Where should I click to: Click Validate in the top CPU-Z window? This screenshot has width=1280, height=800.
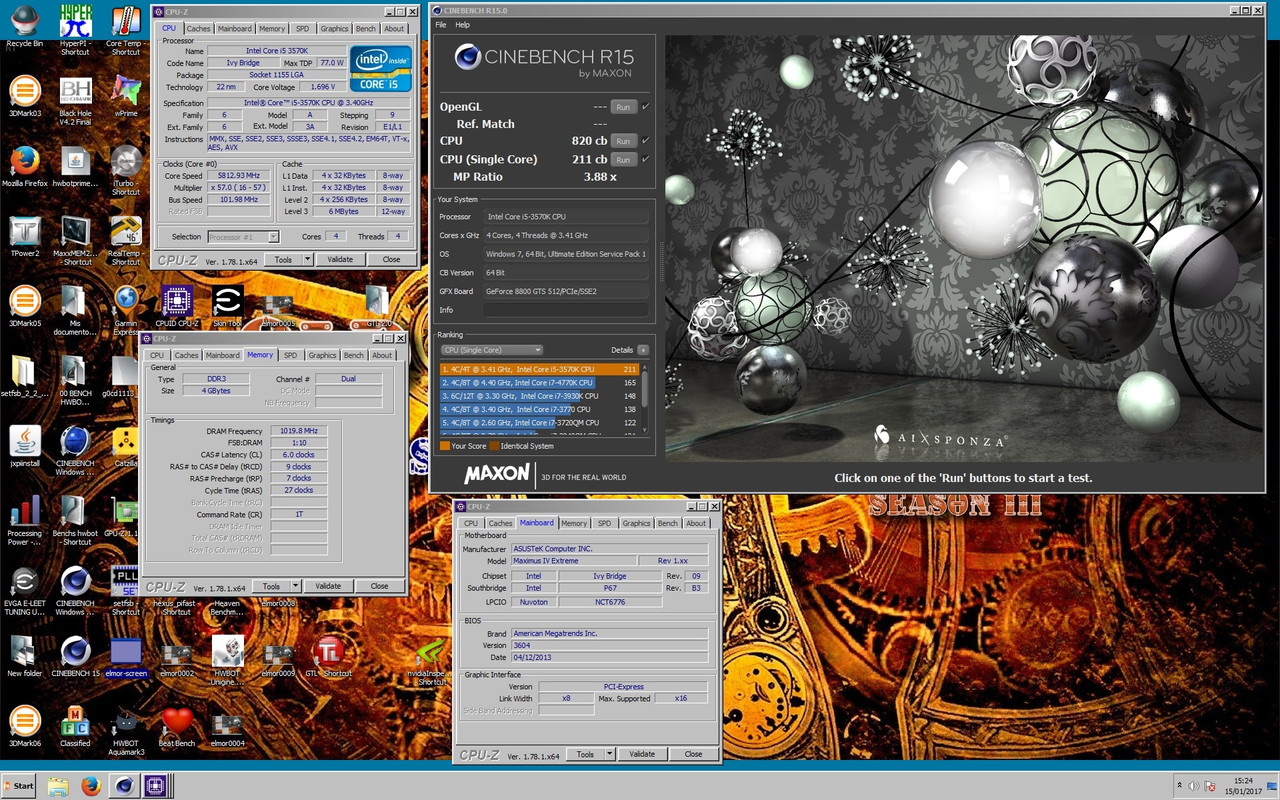(x=340, y=259)
